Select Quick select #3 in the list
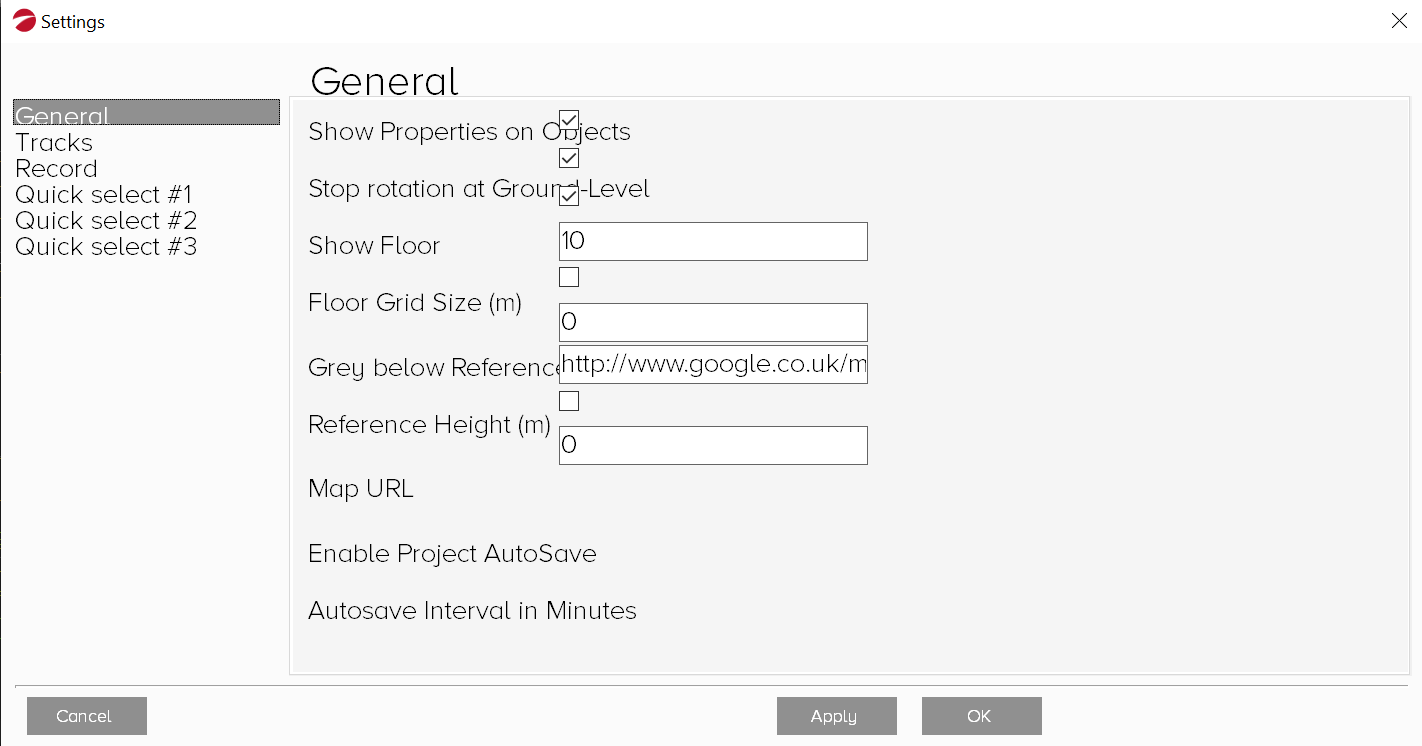Image resolution: width=1422 pixels, height=746 pixels. (106, 247)
